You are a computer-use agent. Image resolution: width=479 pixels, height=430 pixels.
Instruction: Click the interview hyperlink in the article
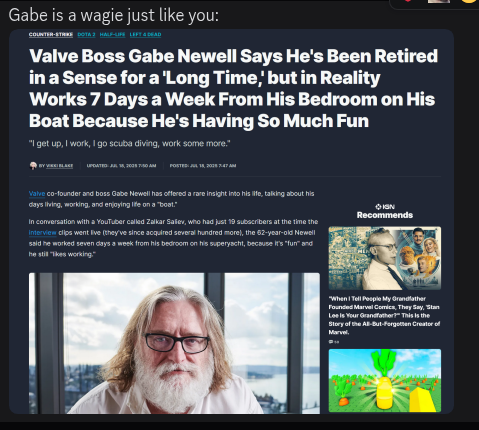pos(42,233)
